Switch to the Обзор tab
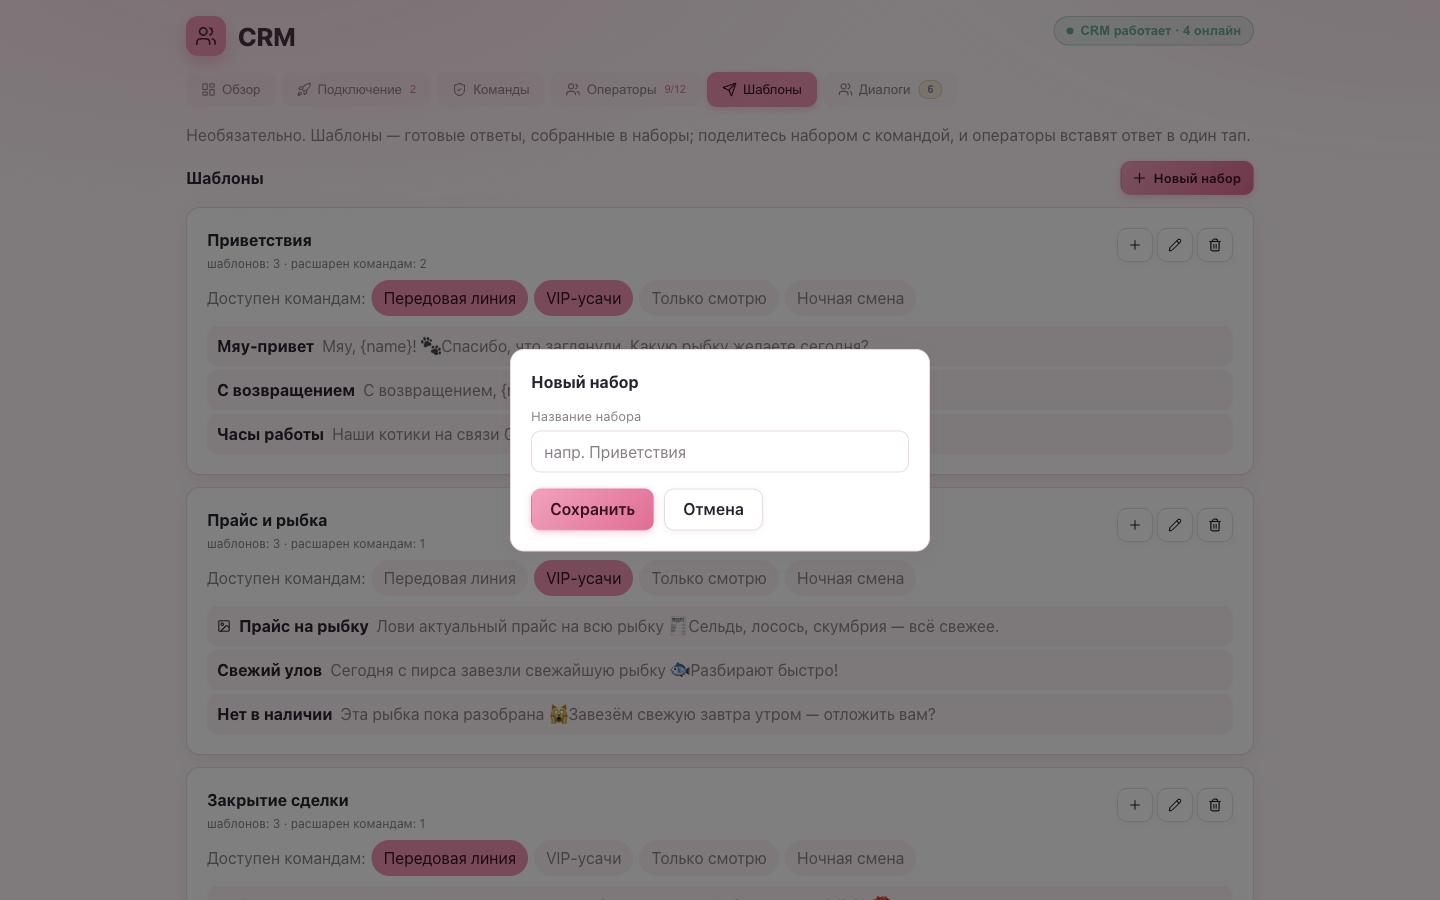1440x900 pixels. click(231, 89)
